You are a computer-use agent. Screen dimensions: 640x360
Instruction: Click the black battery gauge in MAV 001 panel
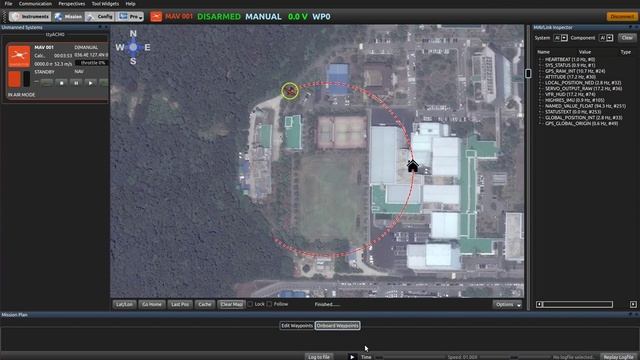26,79
